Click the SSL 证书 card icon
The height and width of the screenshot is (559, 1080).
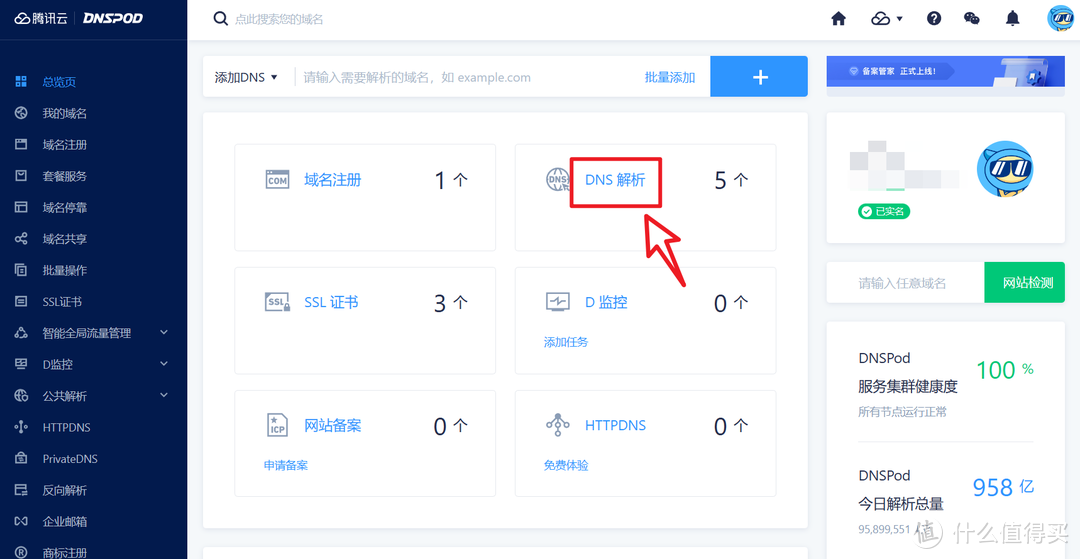click(277, 302)
